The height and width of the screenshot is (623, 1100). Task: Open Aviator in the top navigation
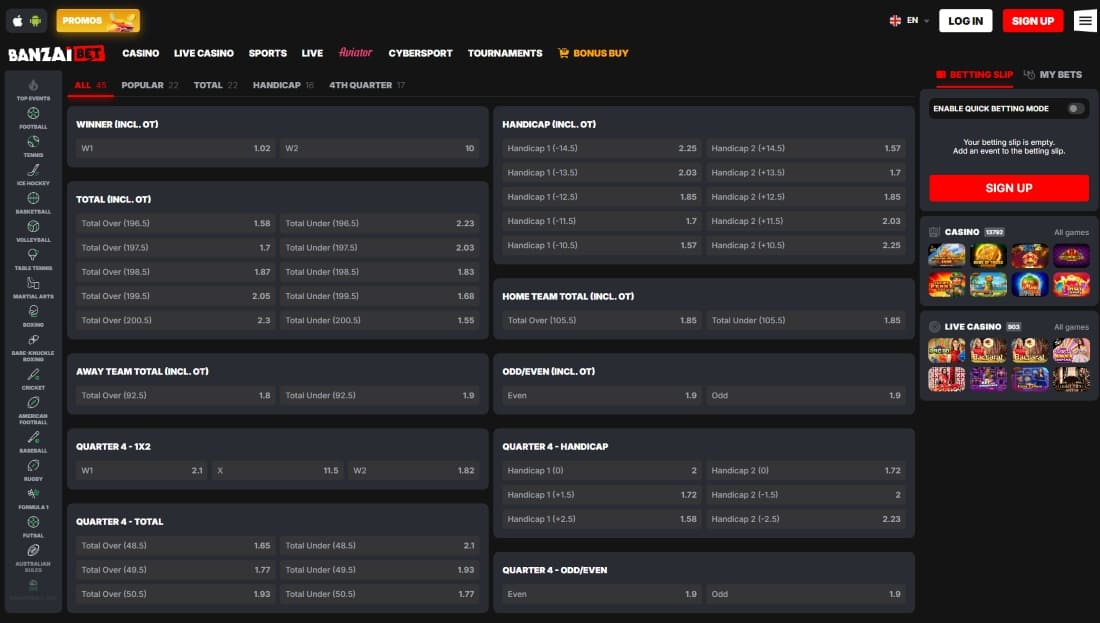355,53
